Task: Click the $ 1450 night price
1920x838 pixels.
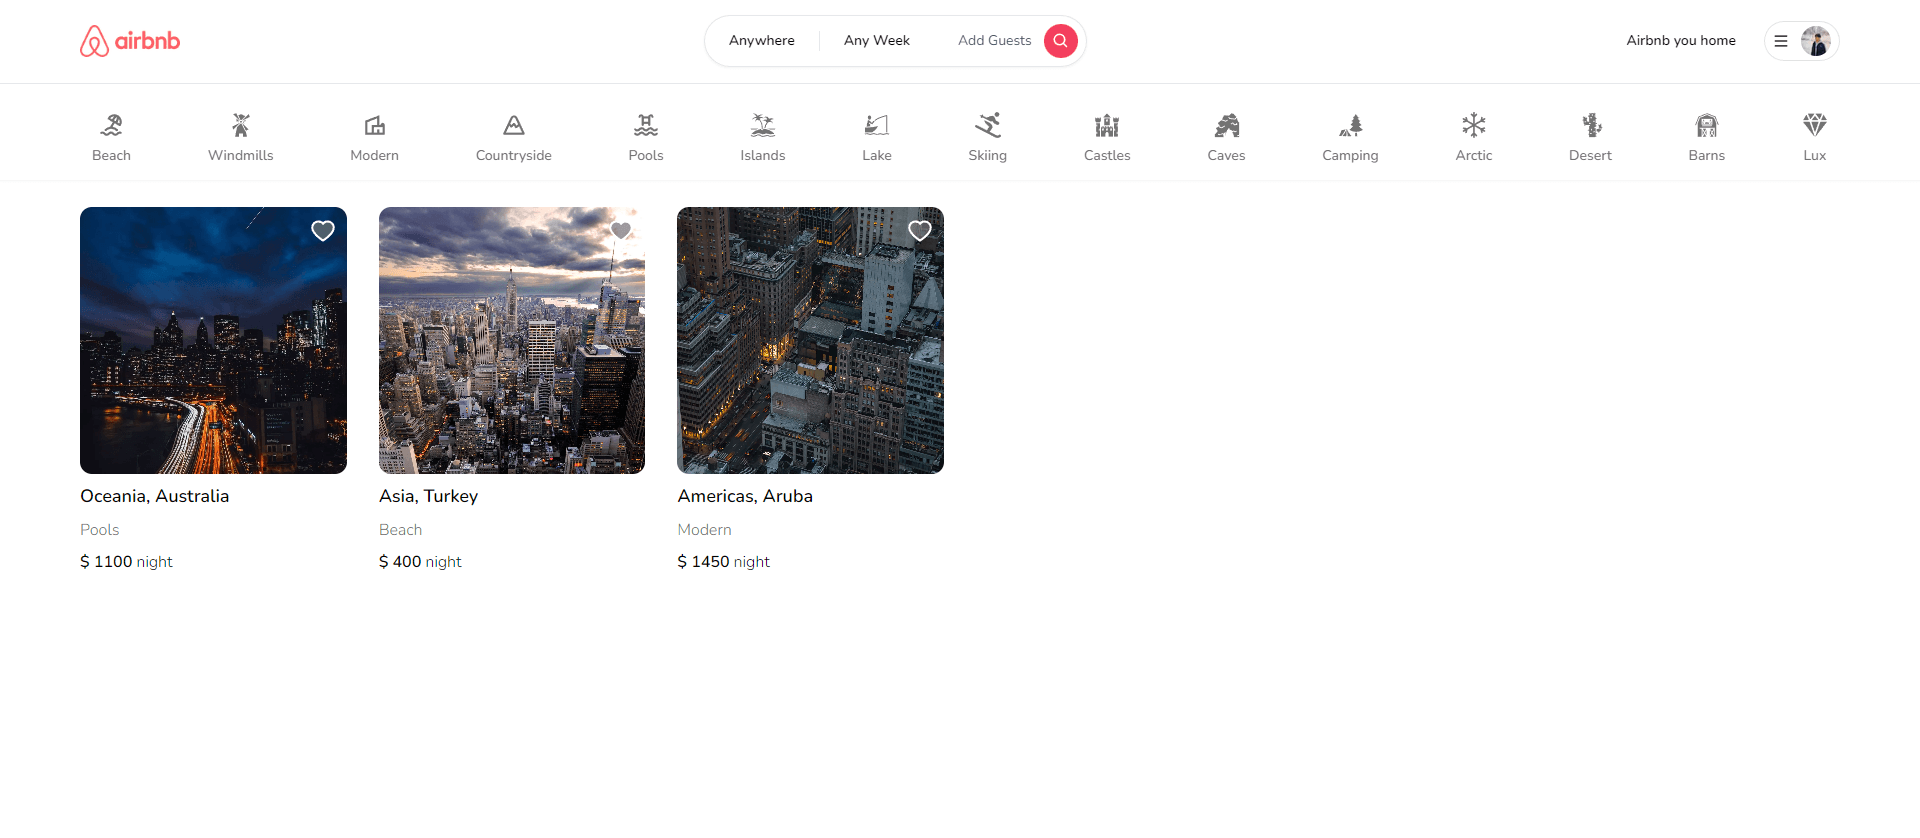Action: pos(724,562)
